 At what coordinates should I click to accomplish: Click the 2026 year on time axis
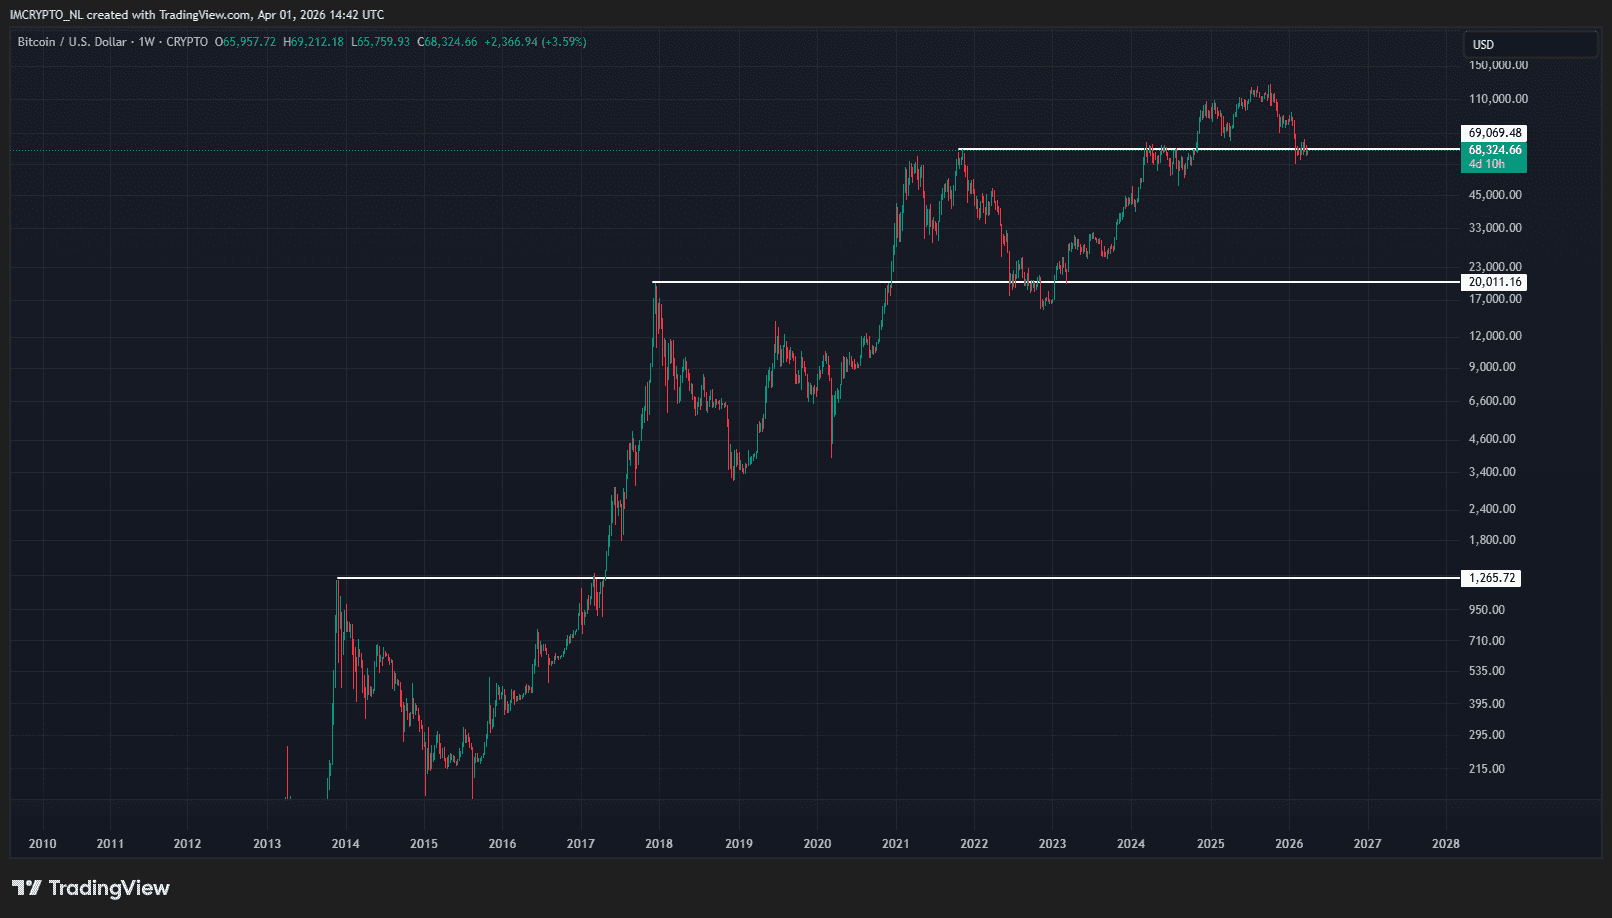[1289, 844]
